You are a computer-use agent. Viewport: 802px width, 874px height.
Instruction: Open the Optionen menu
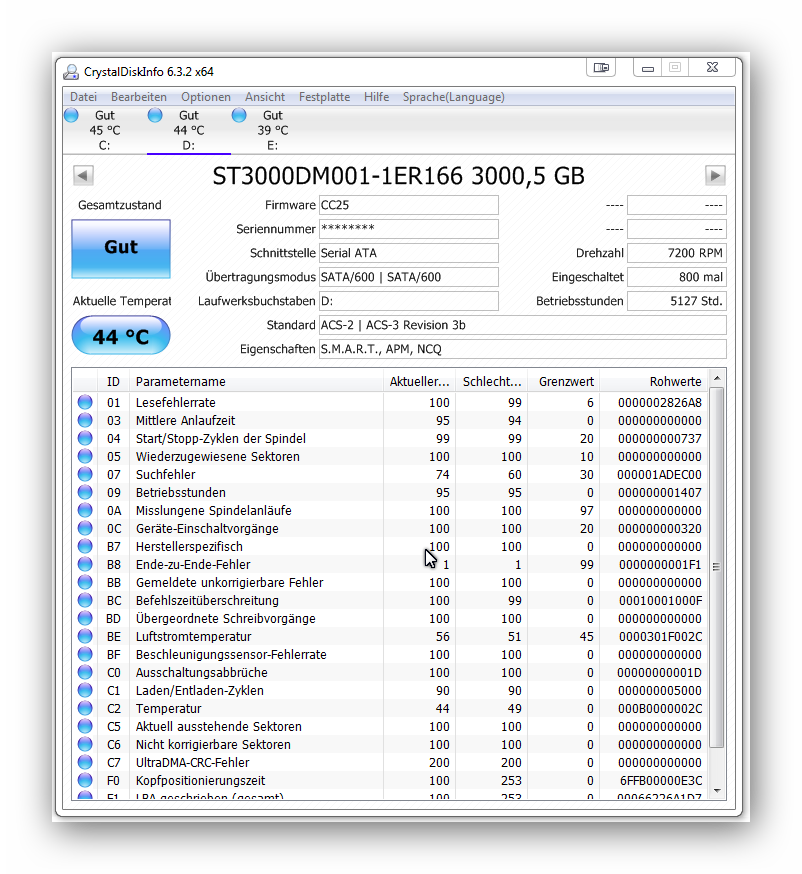pos(205,96)
